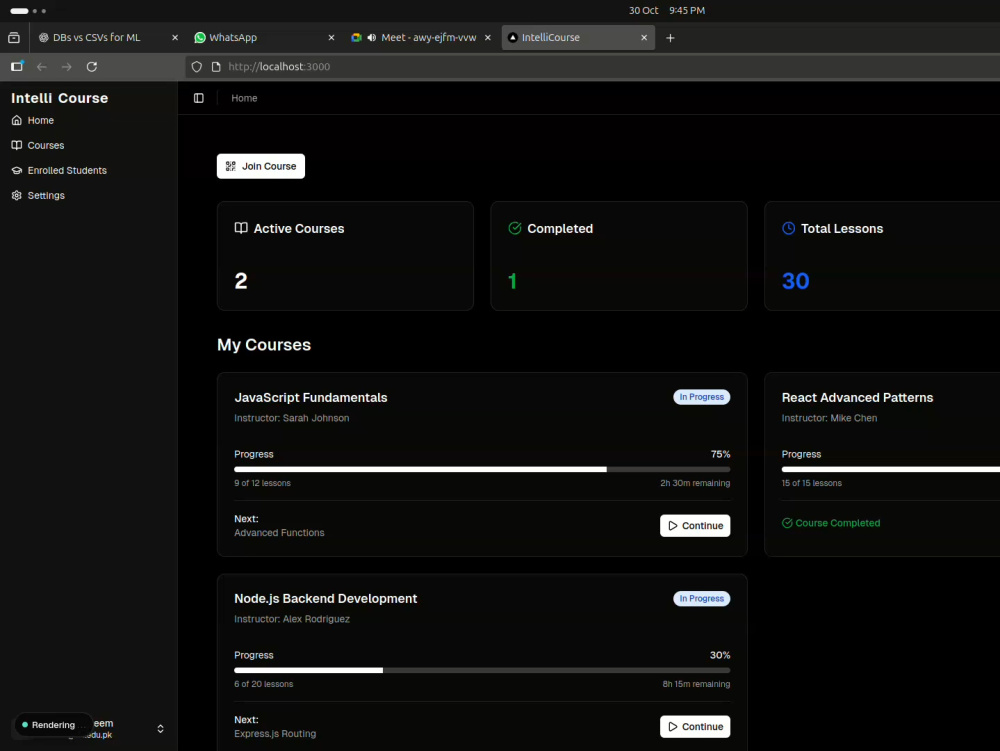Image resolution: width=1000 pixels, height=751 pixels.
Task: Click the book icon beside Active Courses
Action: click(240, 228)
